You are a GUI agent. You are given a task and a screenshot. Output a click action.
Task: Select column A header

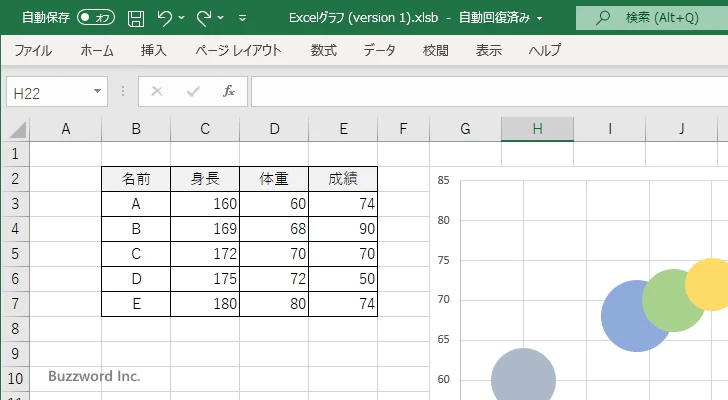pyautogui.click(x=65, y=129)
